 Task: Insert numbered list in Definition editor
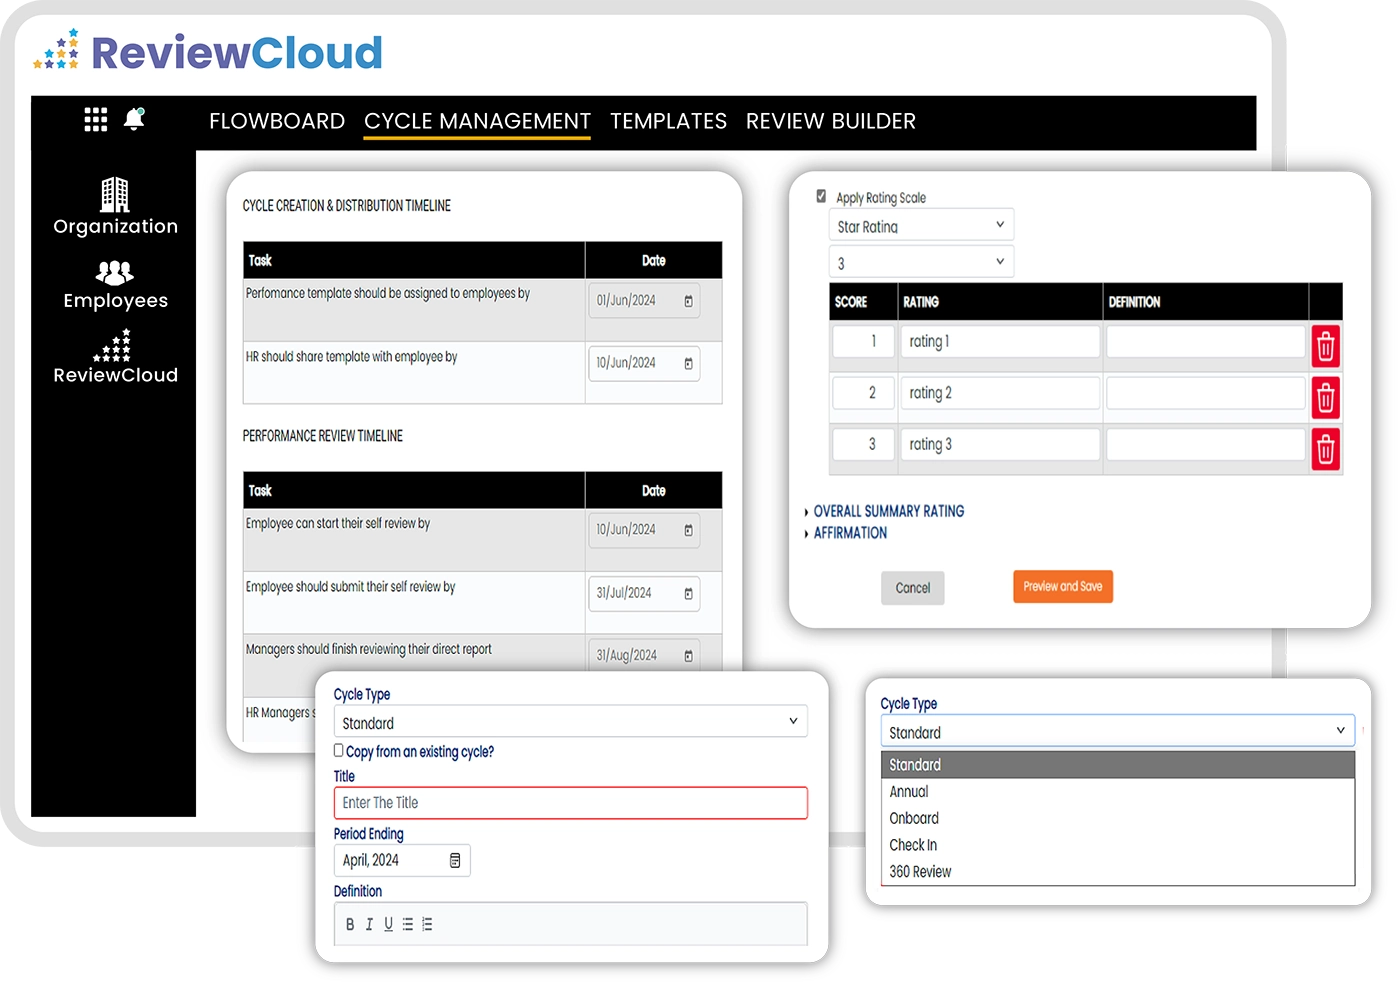pos(427,924)
